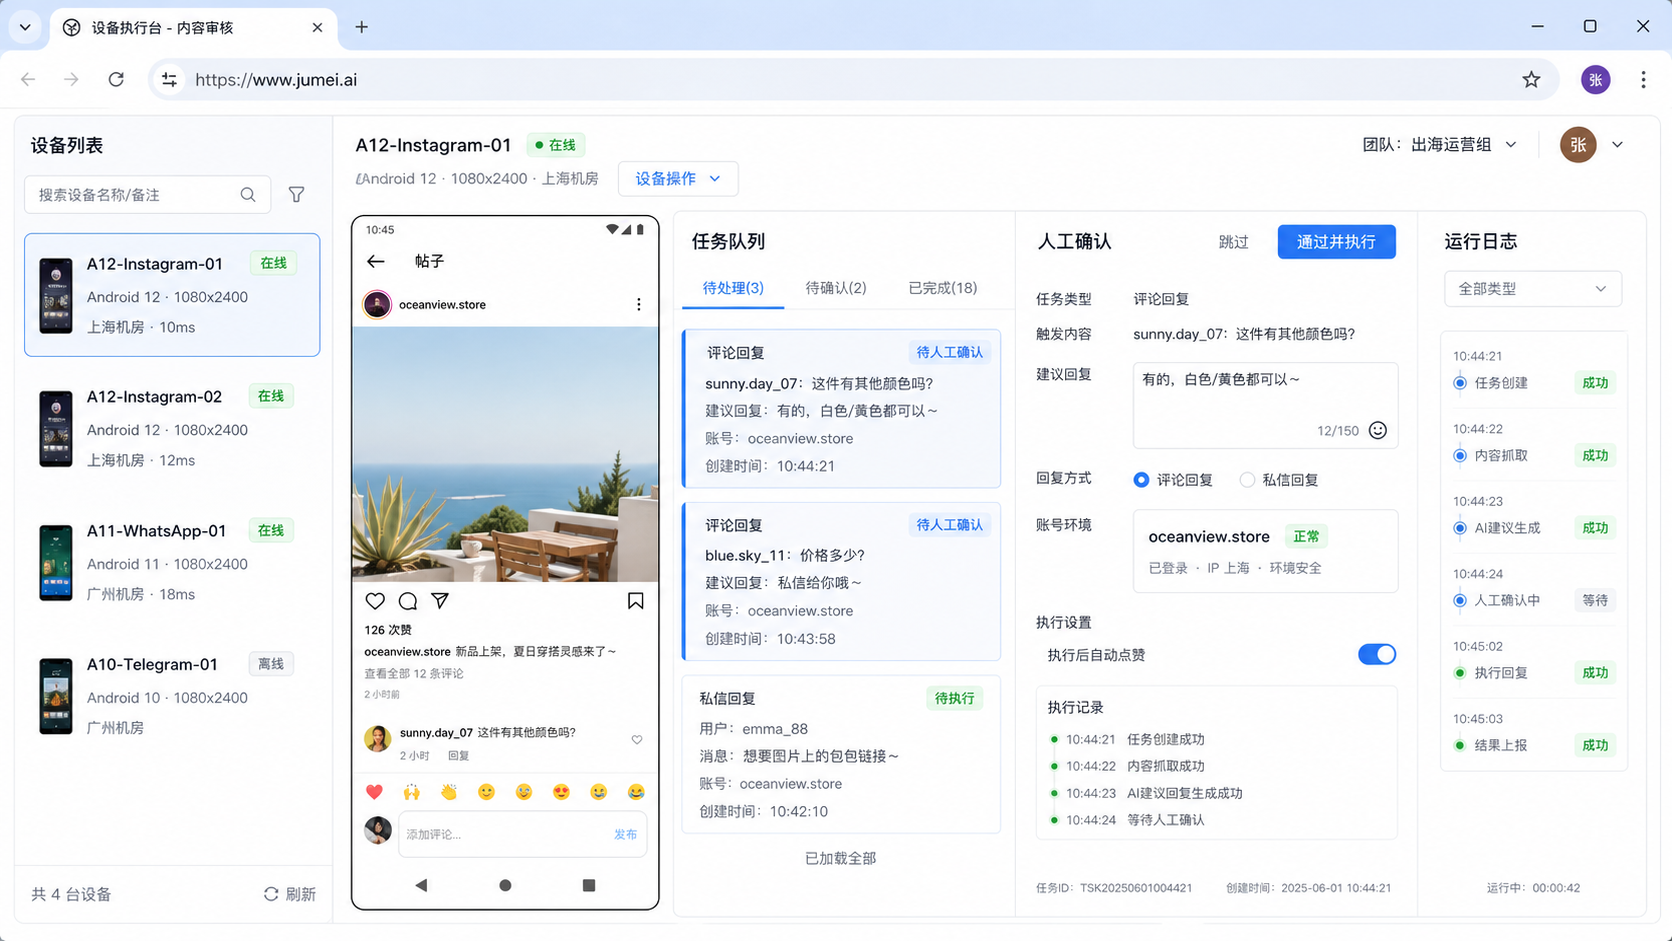Open the browser tab search chevron
The height and width of the screenshot is (941, 1672).
pos(25,27)
